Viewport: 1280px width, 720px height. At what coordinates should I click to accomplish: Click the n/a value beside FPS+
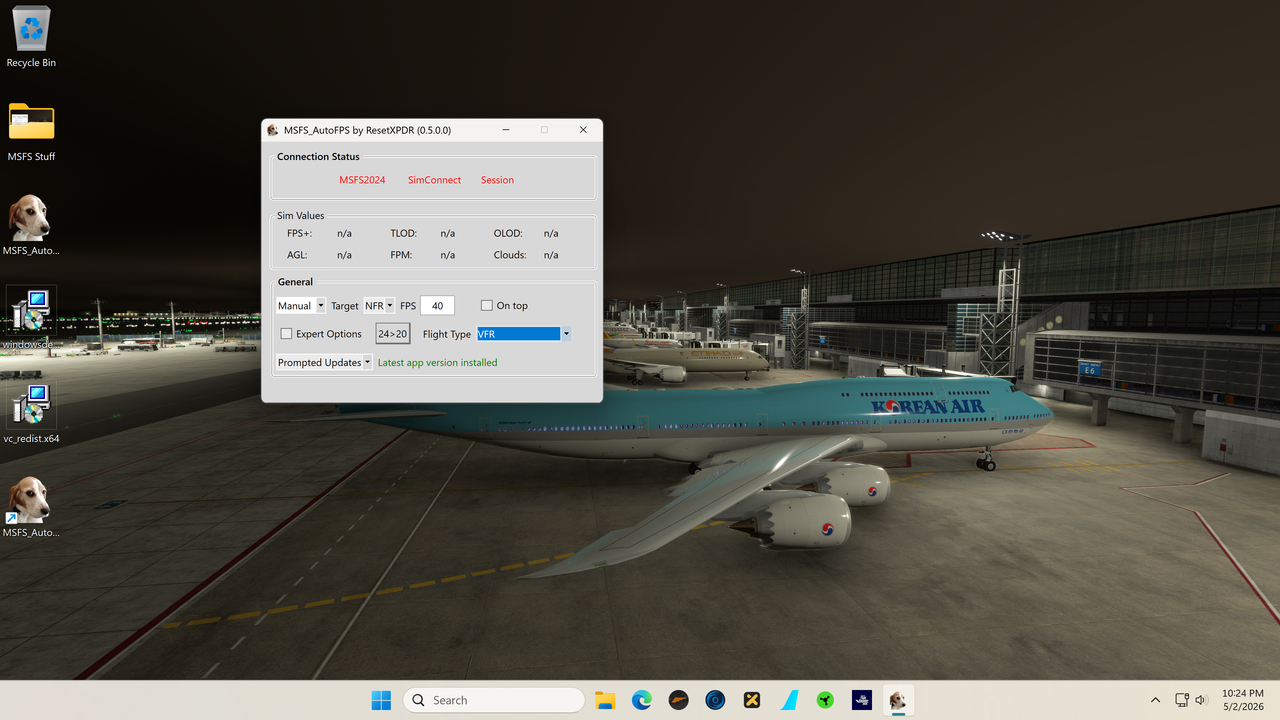pyautogui.click(x=344, y=233)
